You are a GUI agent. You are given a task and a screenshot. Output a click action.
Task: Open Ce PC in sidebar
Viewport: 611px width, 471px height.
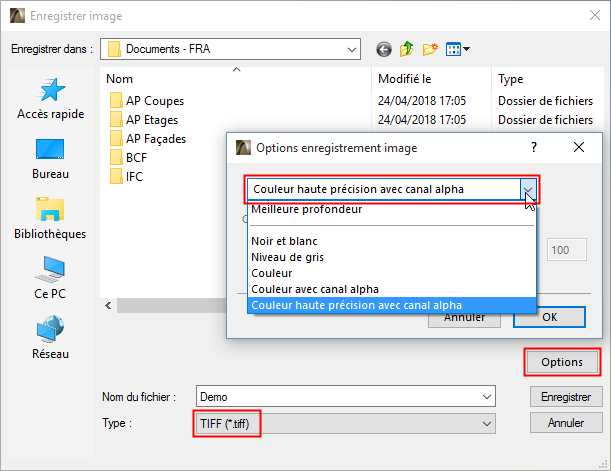50,278
